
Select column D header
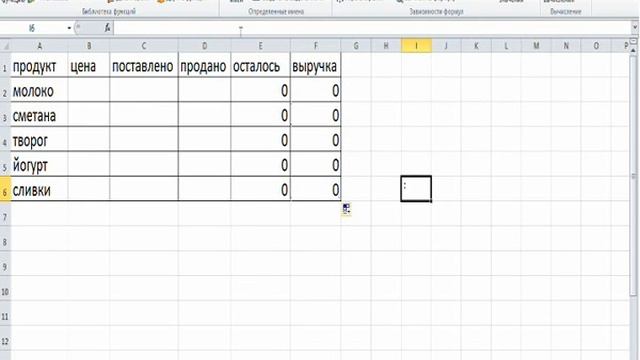(204, 46)
